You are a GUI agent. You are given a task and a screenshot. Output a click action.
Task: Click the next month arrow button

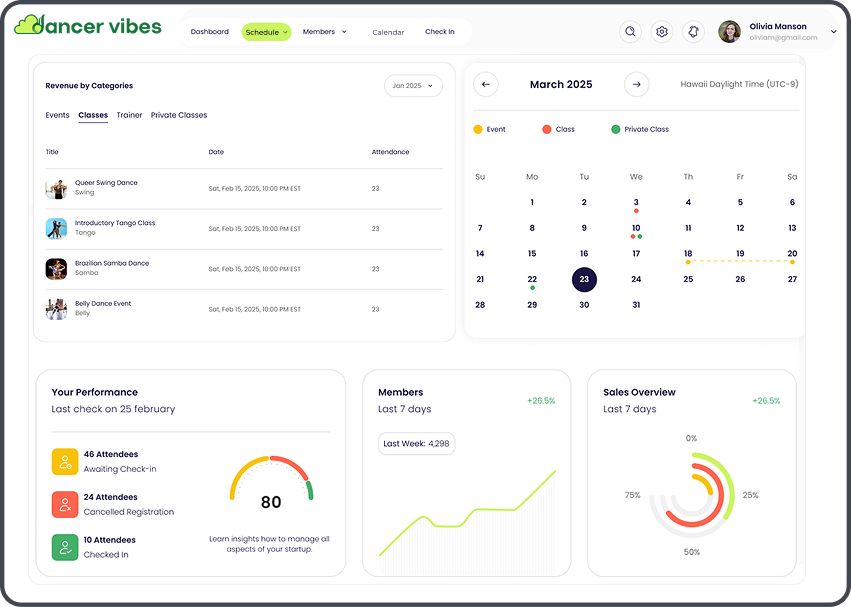(636, 84)
